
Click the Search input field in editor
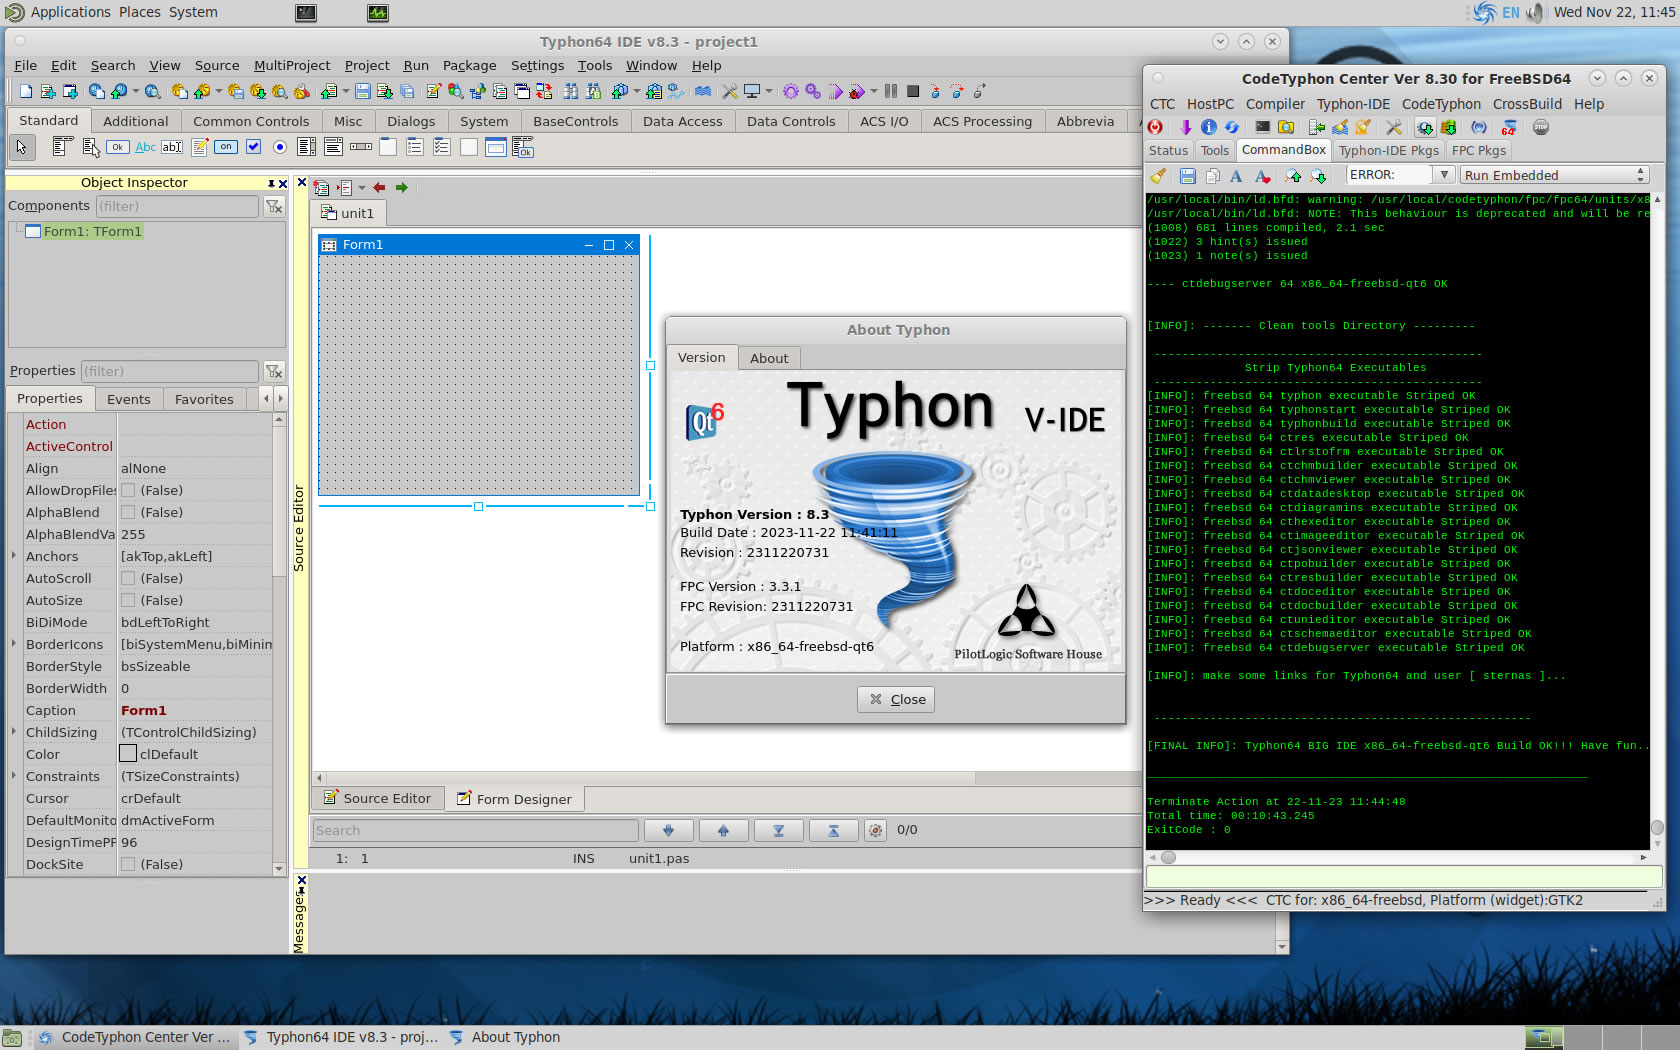[x=475, y=830]
